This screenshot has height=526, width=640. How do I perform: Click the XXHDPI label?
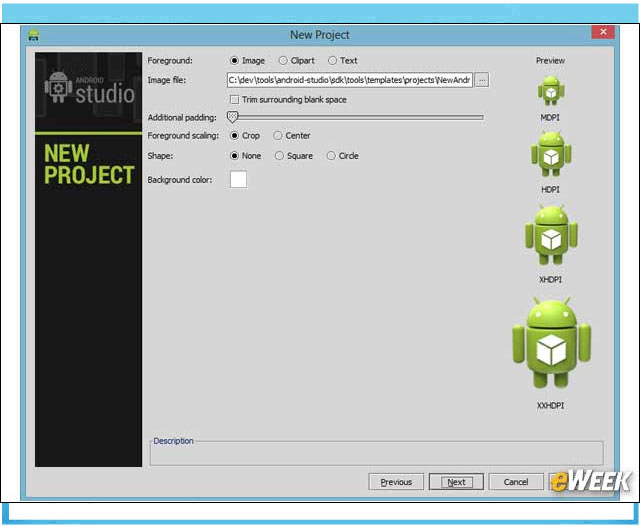(550, 406)
